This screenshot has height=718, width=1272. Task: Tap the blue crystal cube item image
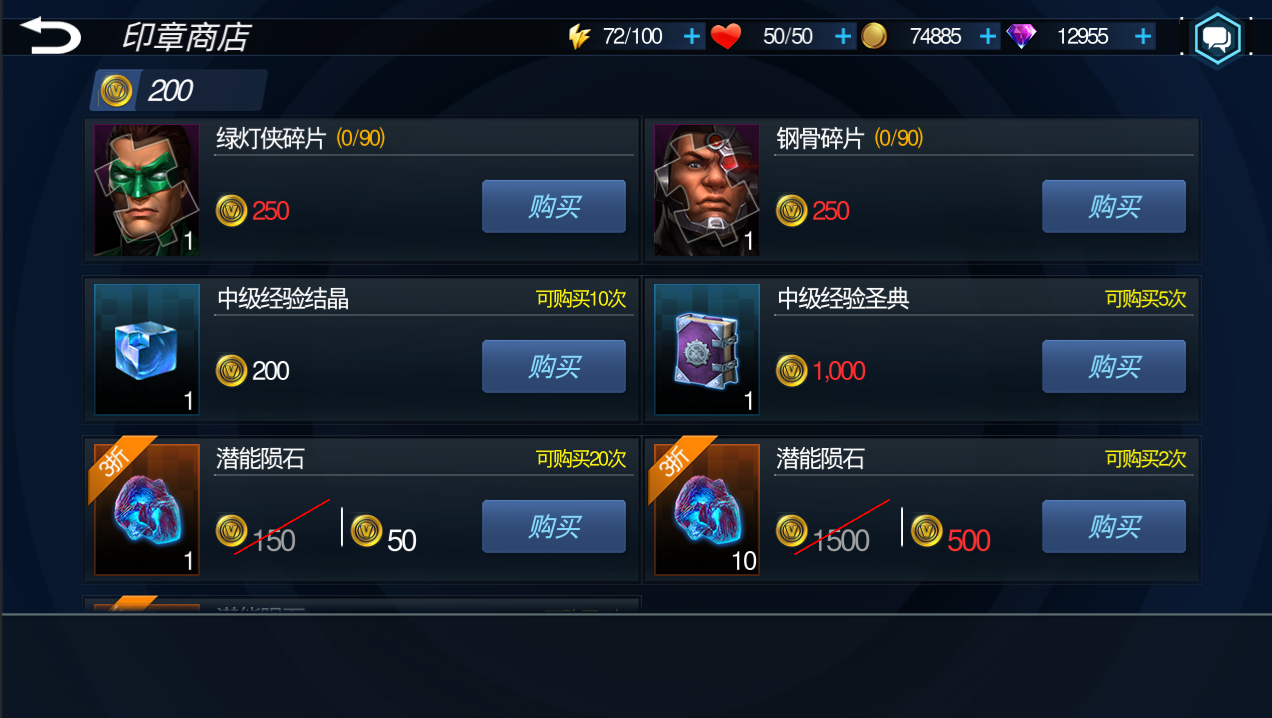coord(147,350)
